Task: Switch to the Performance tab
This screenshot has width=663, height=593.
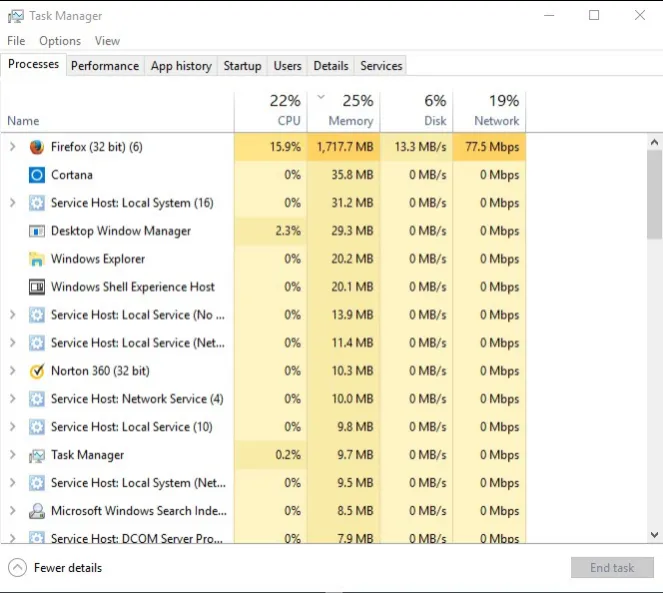Action: tap(105, 66)
